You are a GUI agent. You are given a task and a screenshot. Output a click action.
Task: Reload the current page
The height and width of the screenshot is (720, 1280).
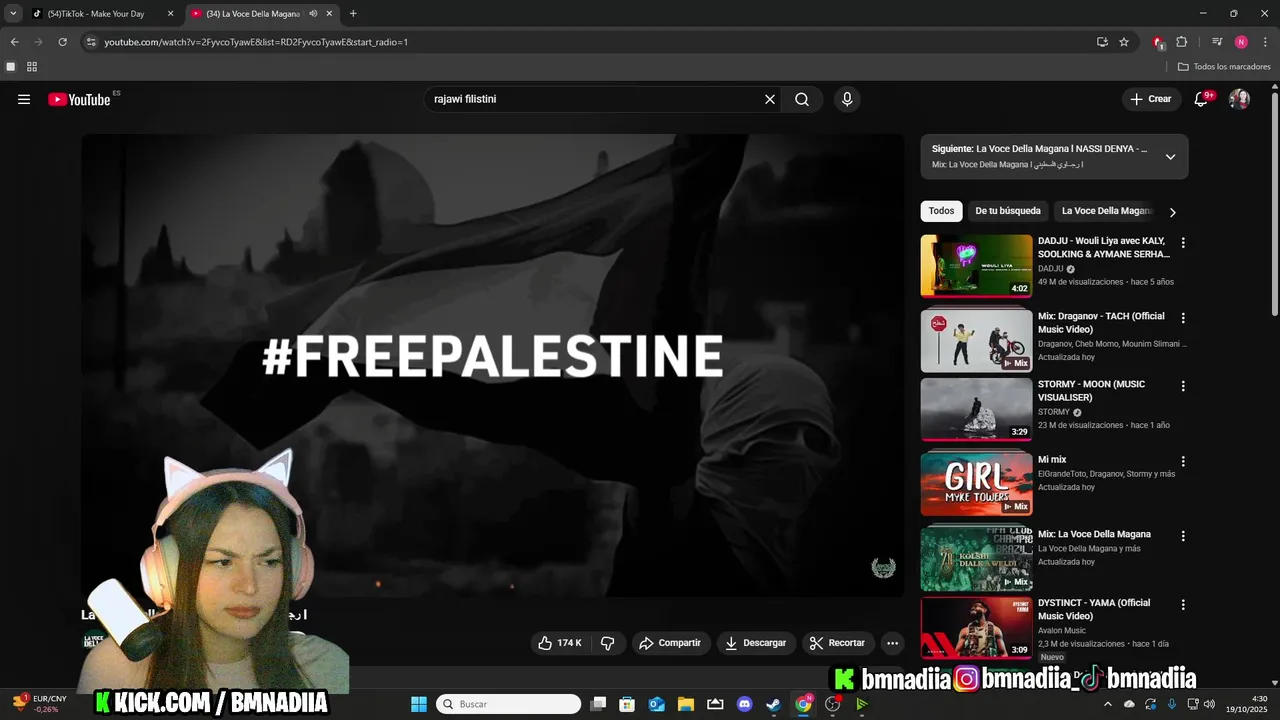pos(62,42)
